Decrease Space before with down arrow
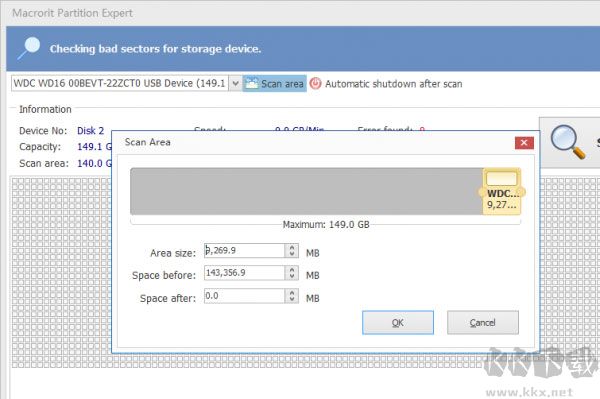600x399 pixels. coord(292,277)
